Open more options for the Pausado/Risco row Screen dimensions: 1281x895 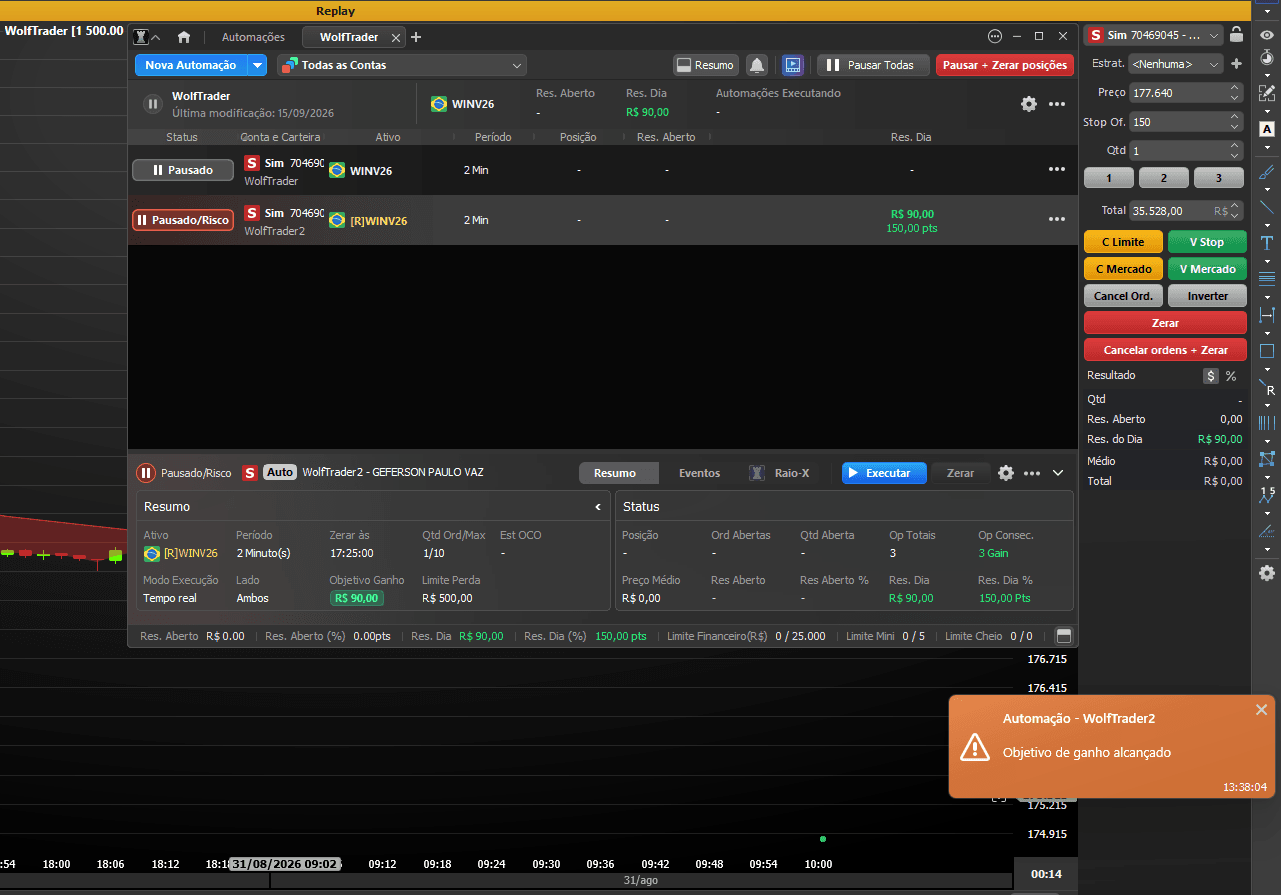coord(1057,219)
